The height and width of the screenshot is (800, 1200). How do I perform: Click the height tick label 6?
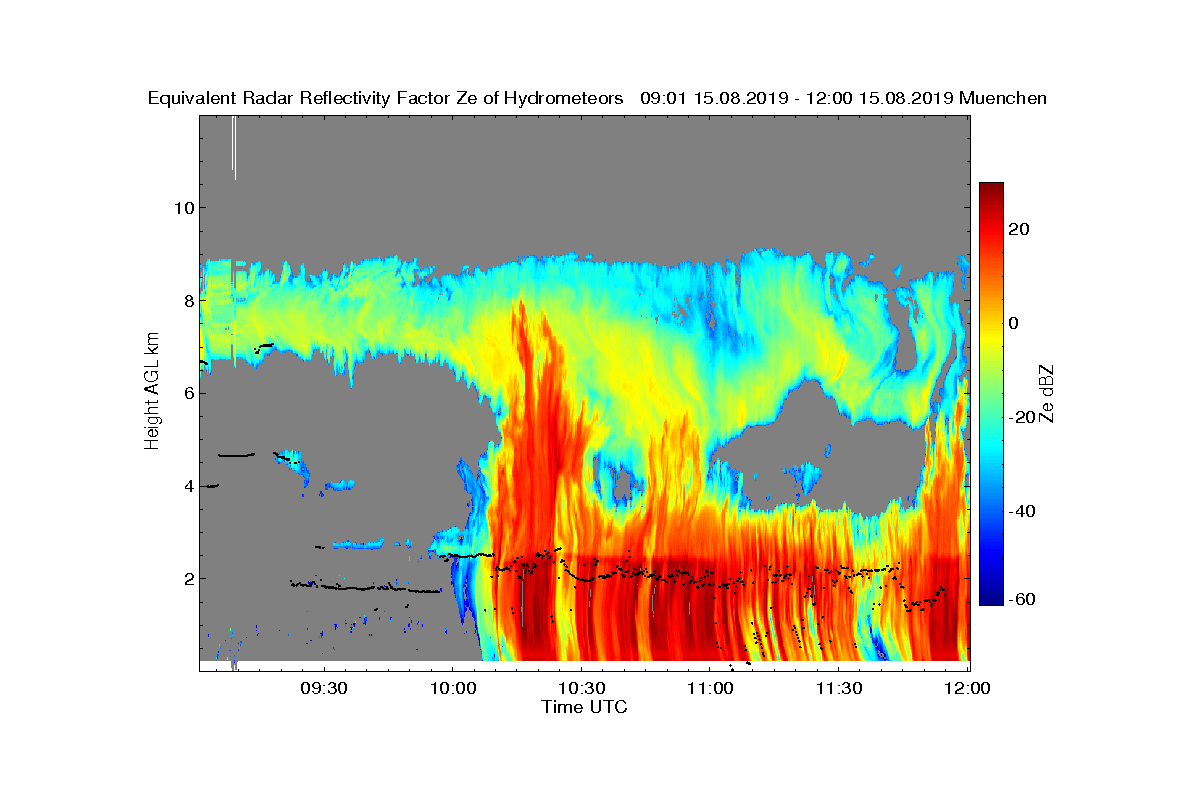tap(187, 393)
